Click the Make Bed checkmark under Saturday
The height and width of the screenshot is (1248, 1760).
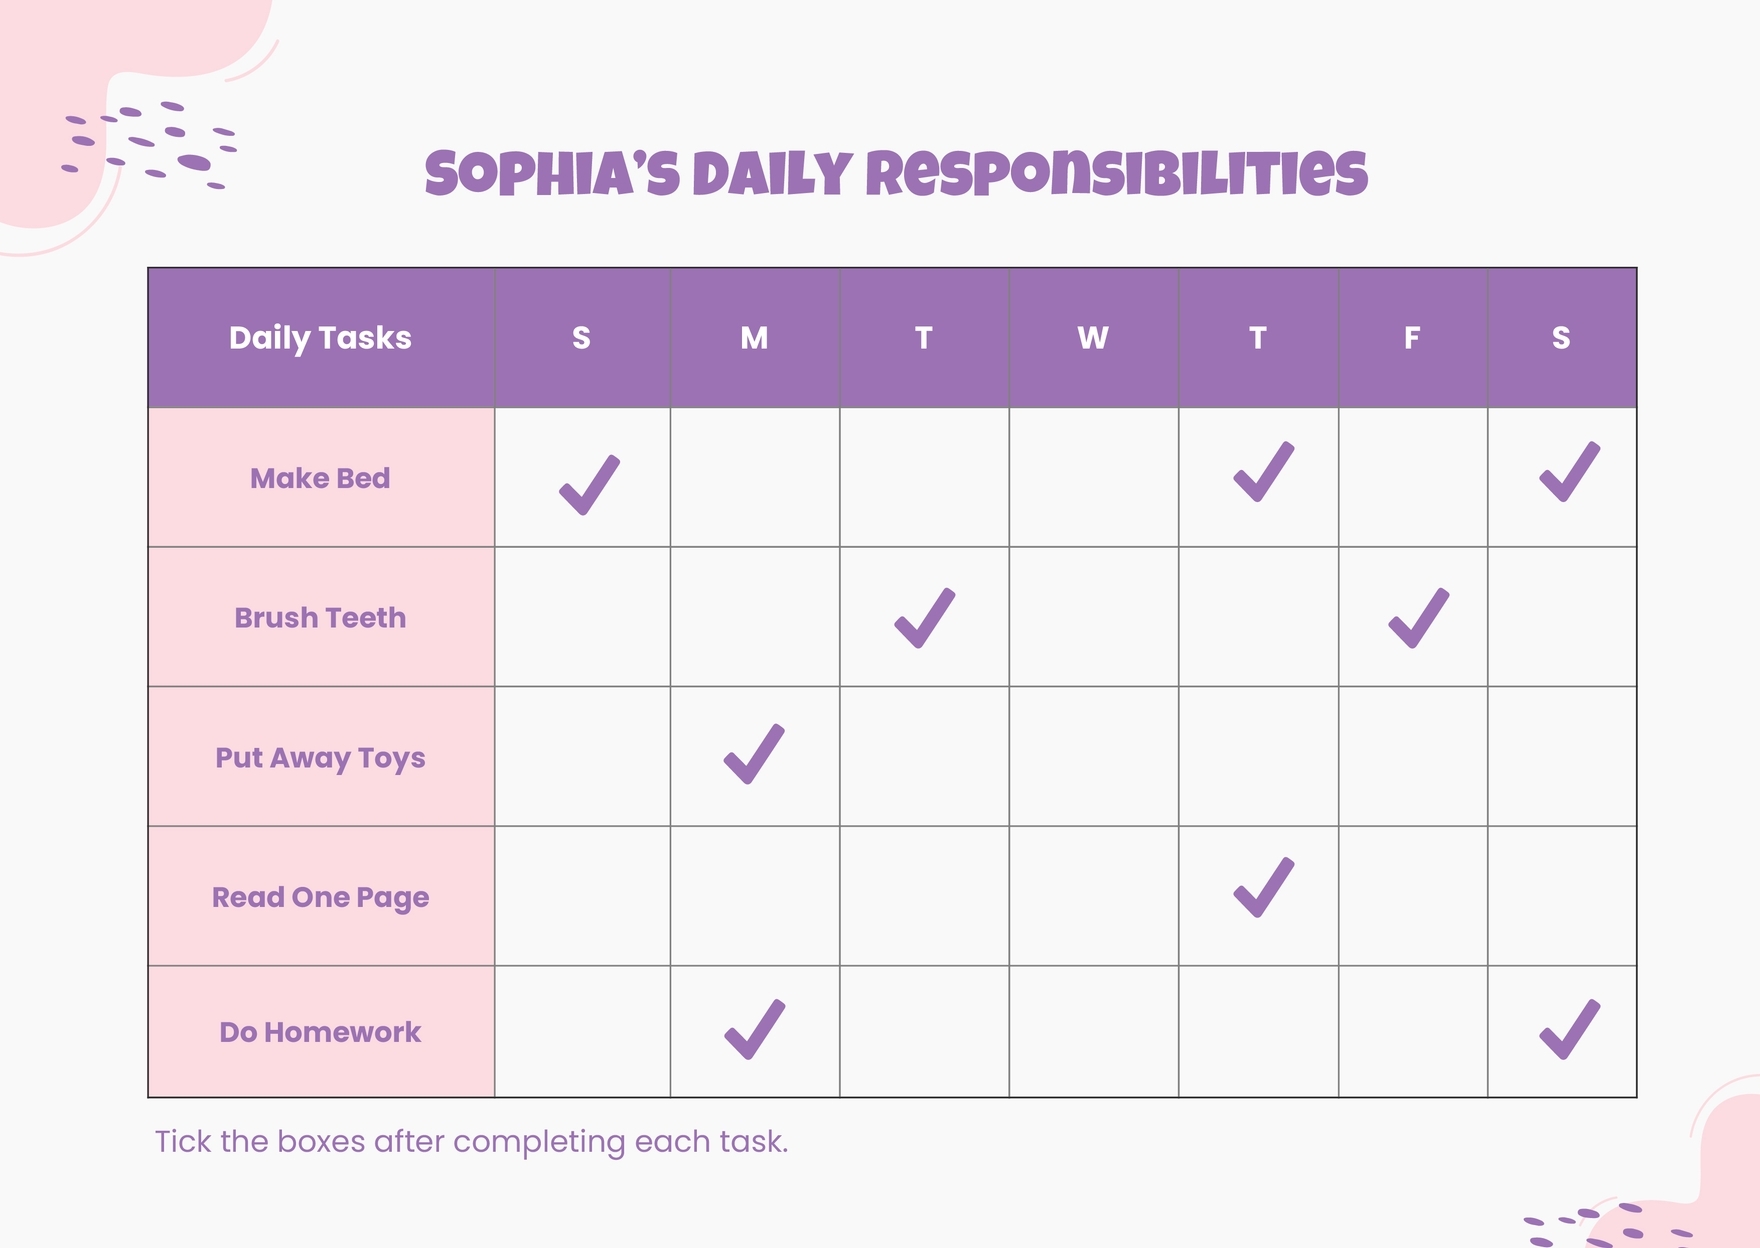pyautogui.click(x=1569, y=472)
